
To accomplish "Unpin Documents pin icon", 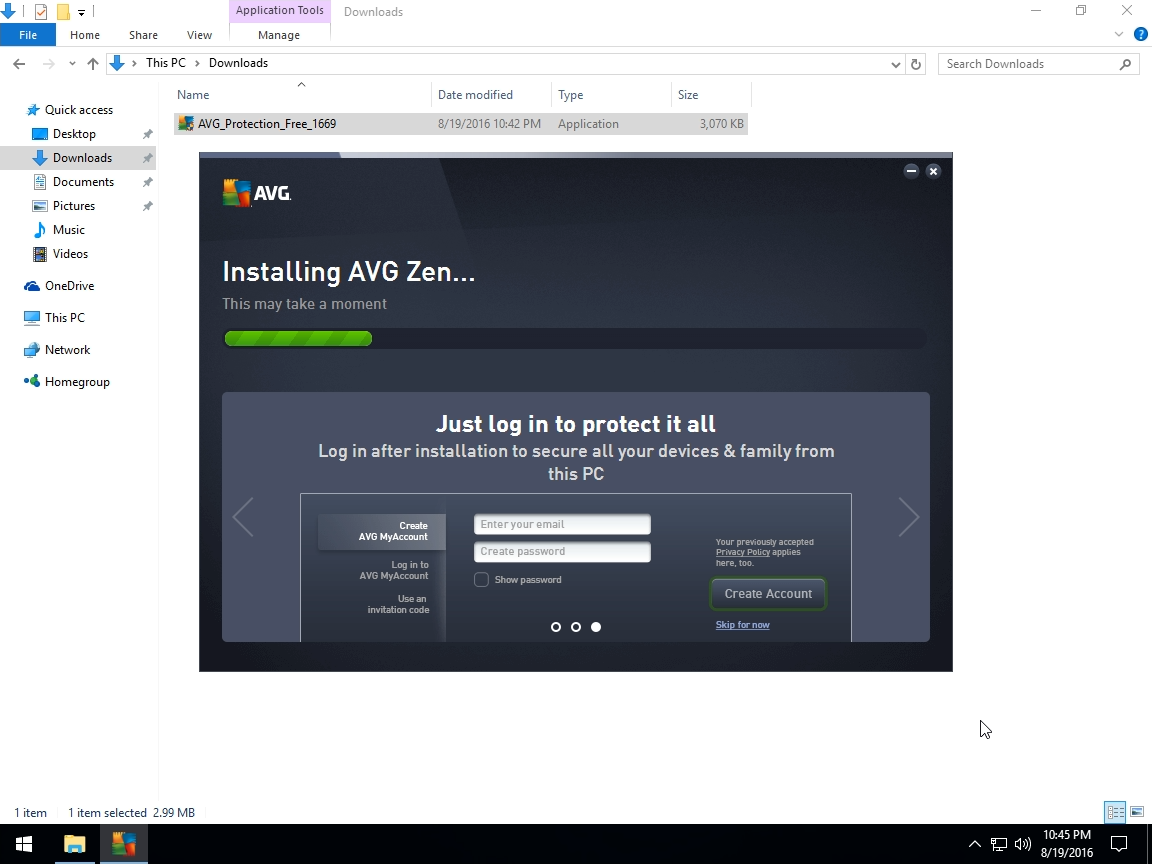I will tap(148, 181).
